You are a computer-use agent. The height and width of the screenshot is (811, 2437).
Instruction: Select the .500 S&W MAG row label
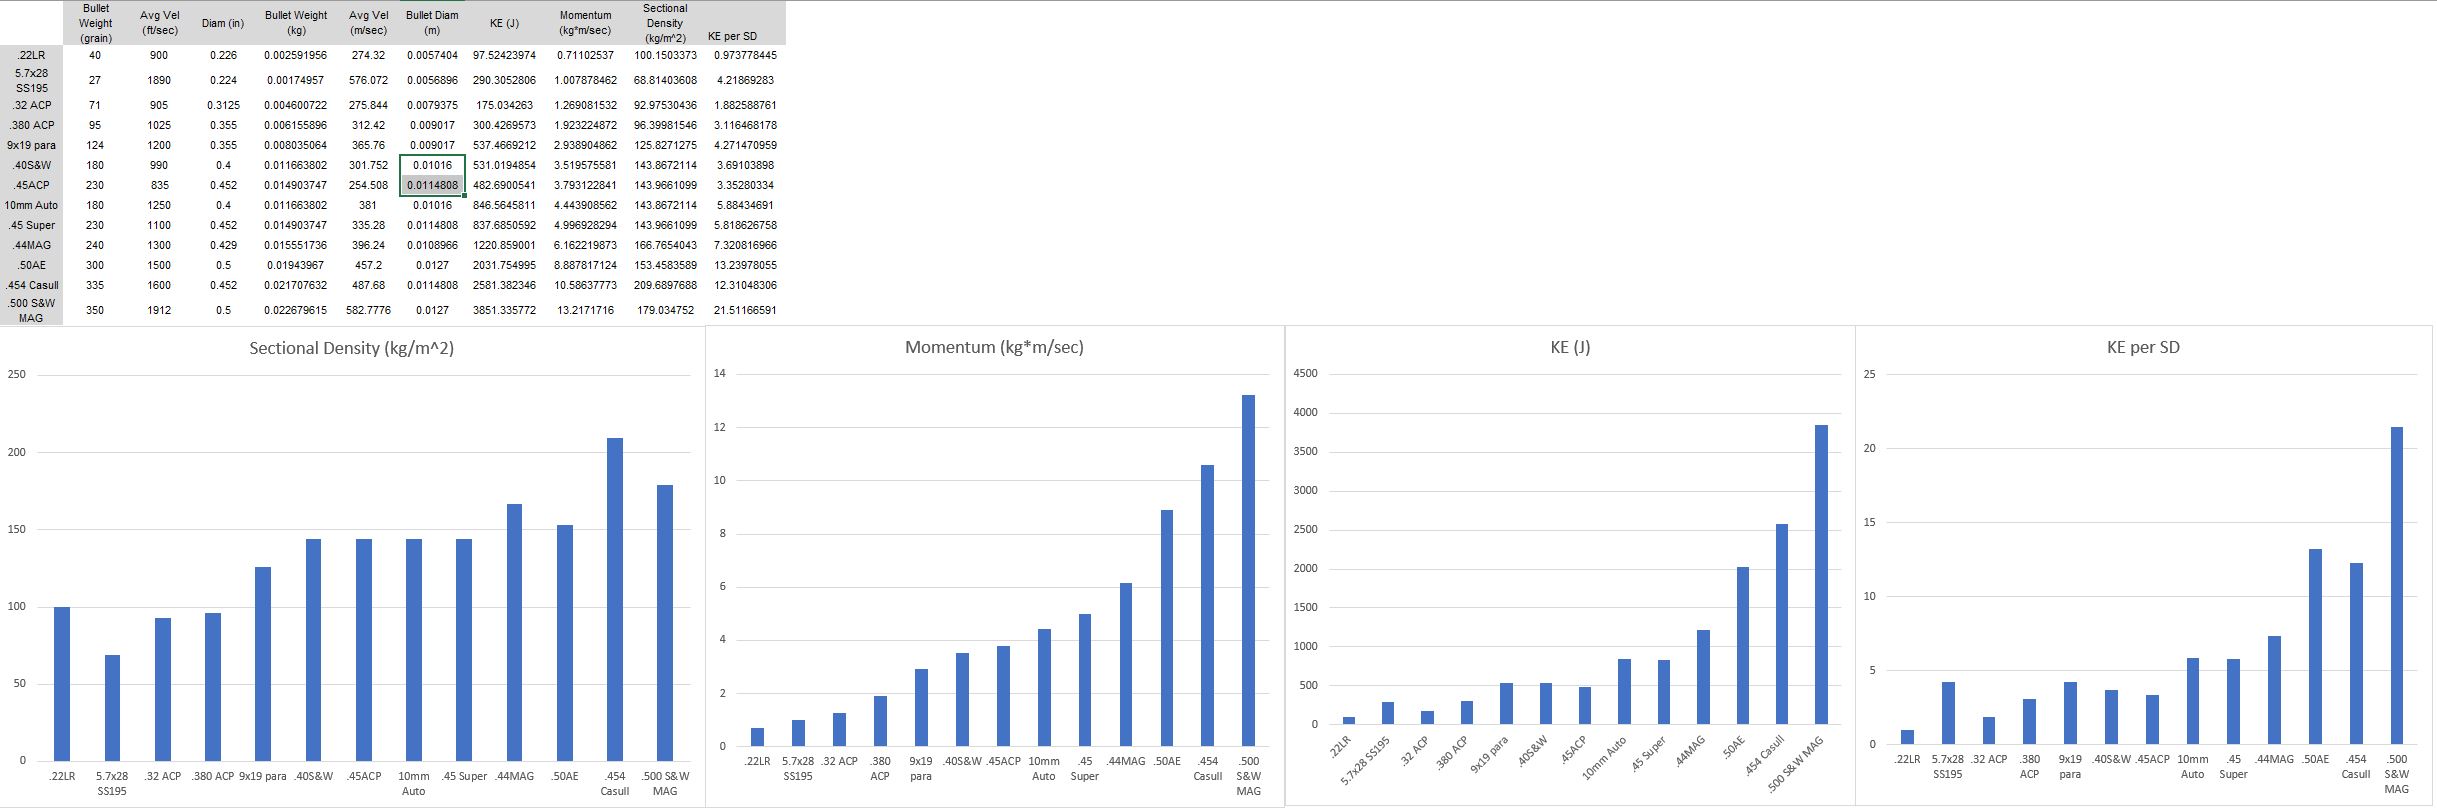(x=31, y=310)
